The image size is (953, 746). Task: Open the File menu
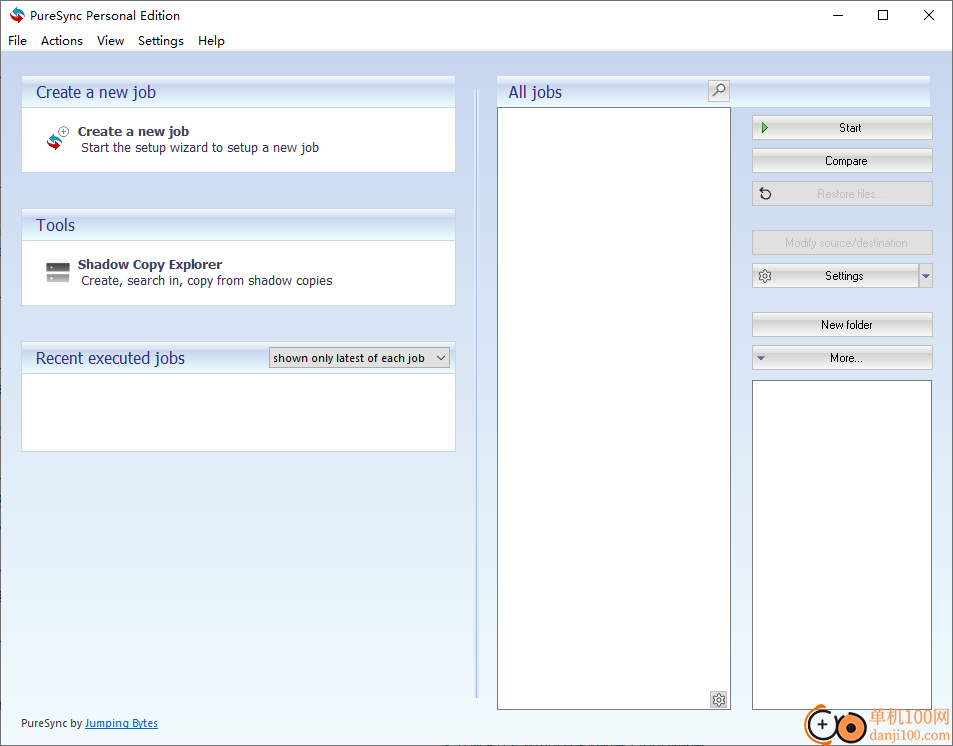coord(18,41)
